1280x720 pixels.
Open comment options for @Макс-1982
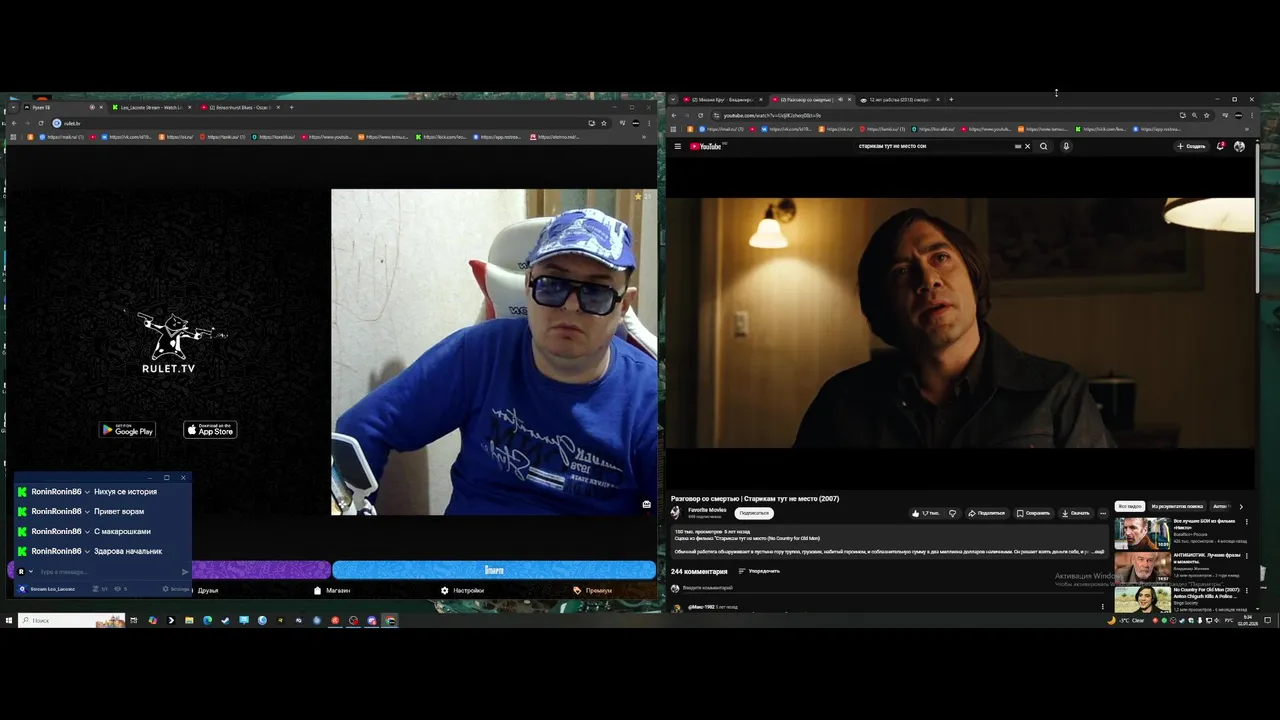1103,606
